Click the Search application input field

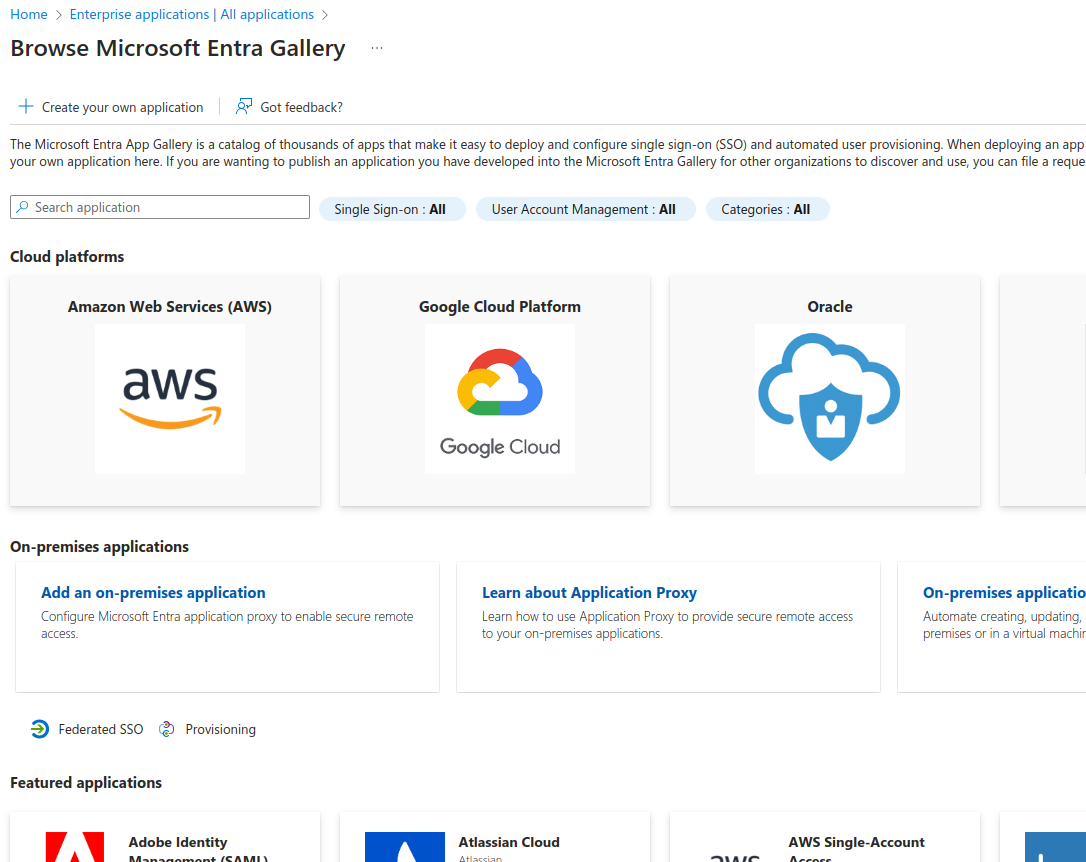point(160,207)
